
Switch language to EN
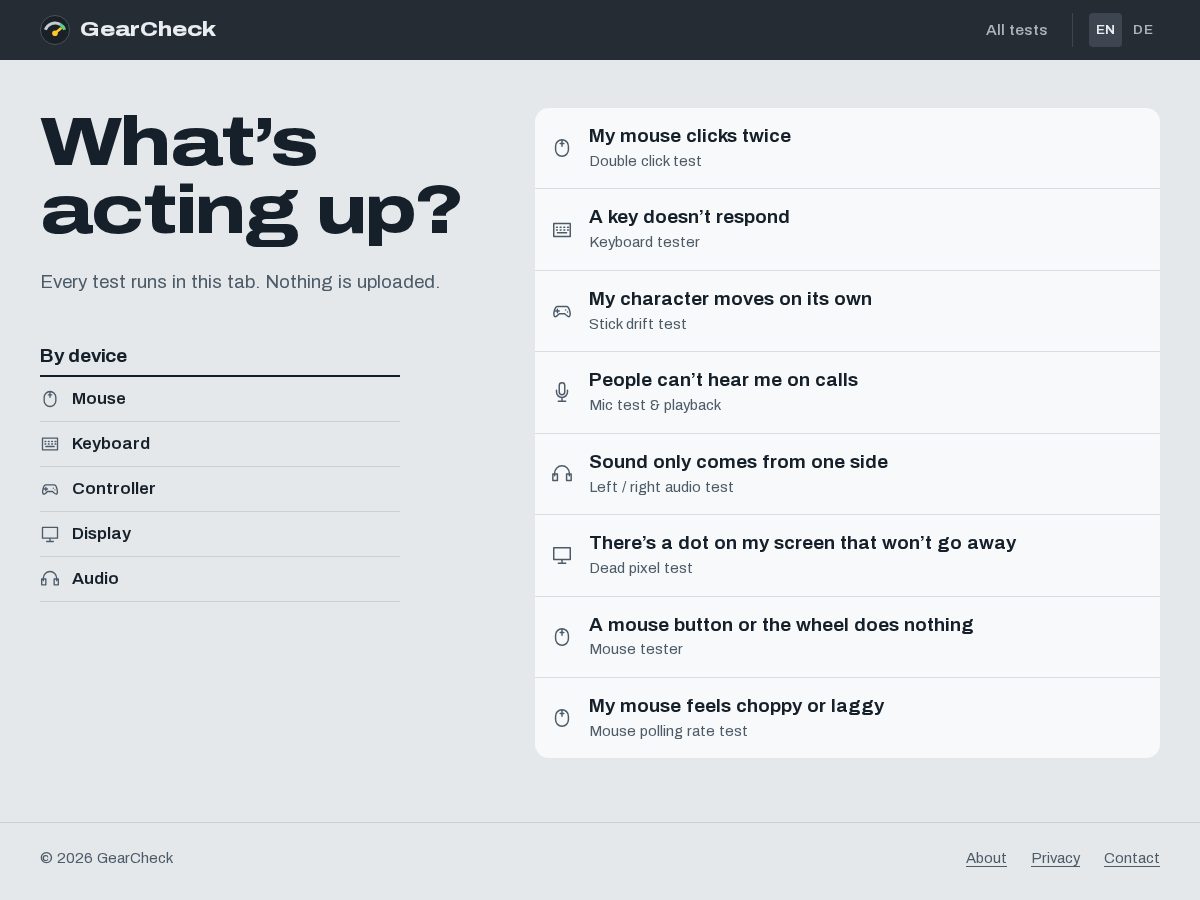click(1105, 30)
